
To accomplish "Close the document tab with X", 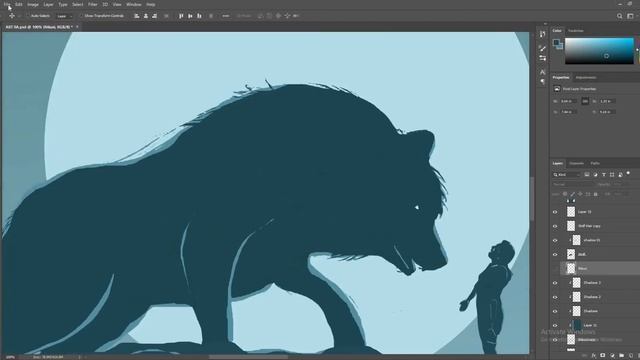I will (77, 27).
